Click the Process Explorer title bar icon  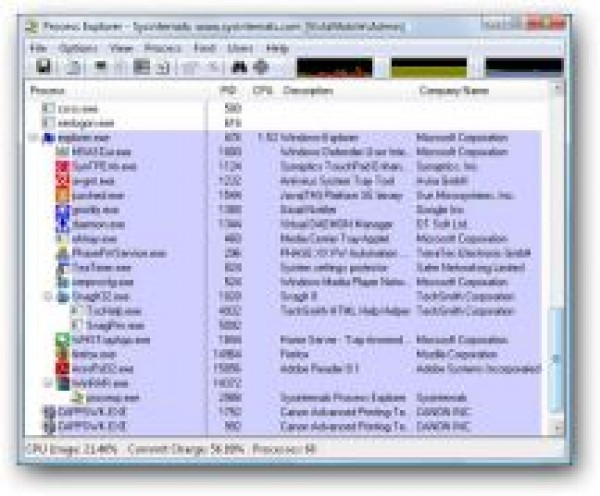pyautogui.click(x=33, y=27)
